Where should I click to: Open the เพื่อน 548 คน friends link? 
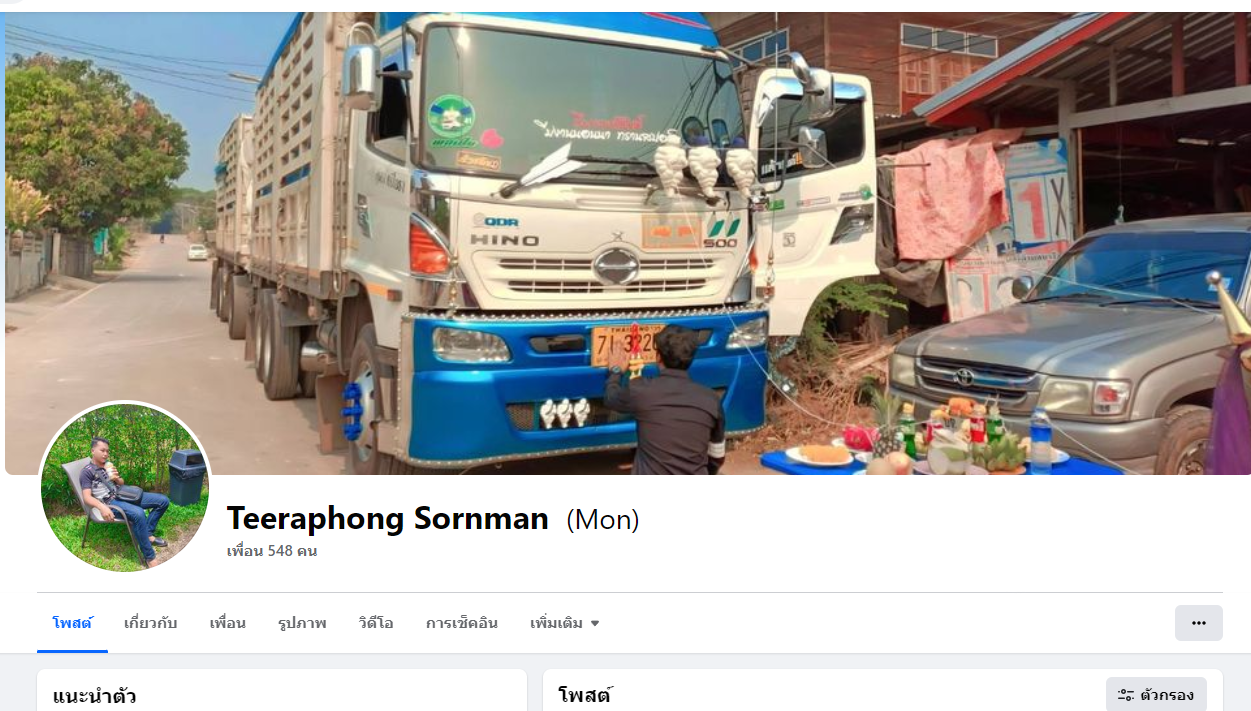click(x=272, y=551)
